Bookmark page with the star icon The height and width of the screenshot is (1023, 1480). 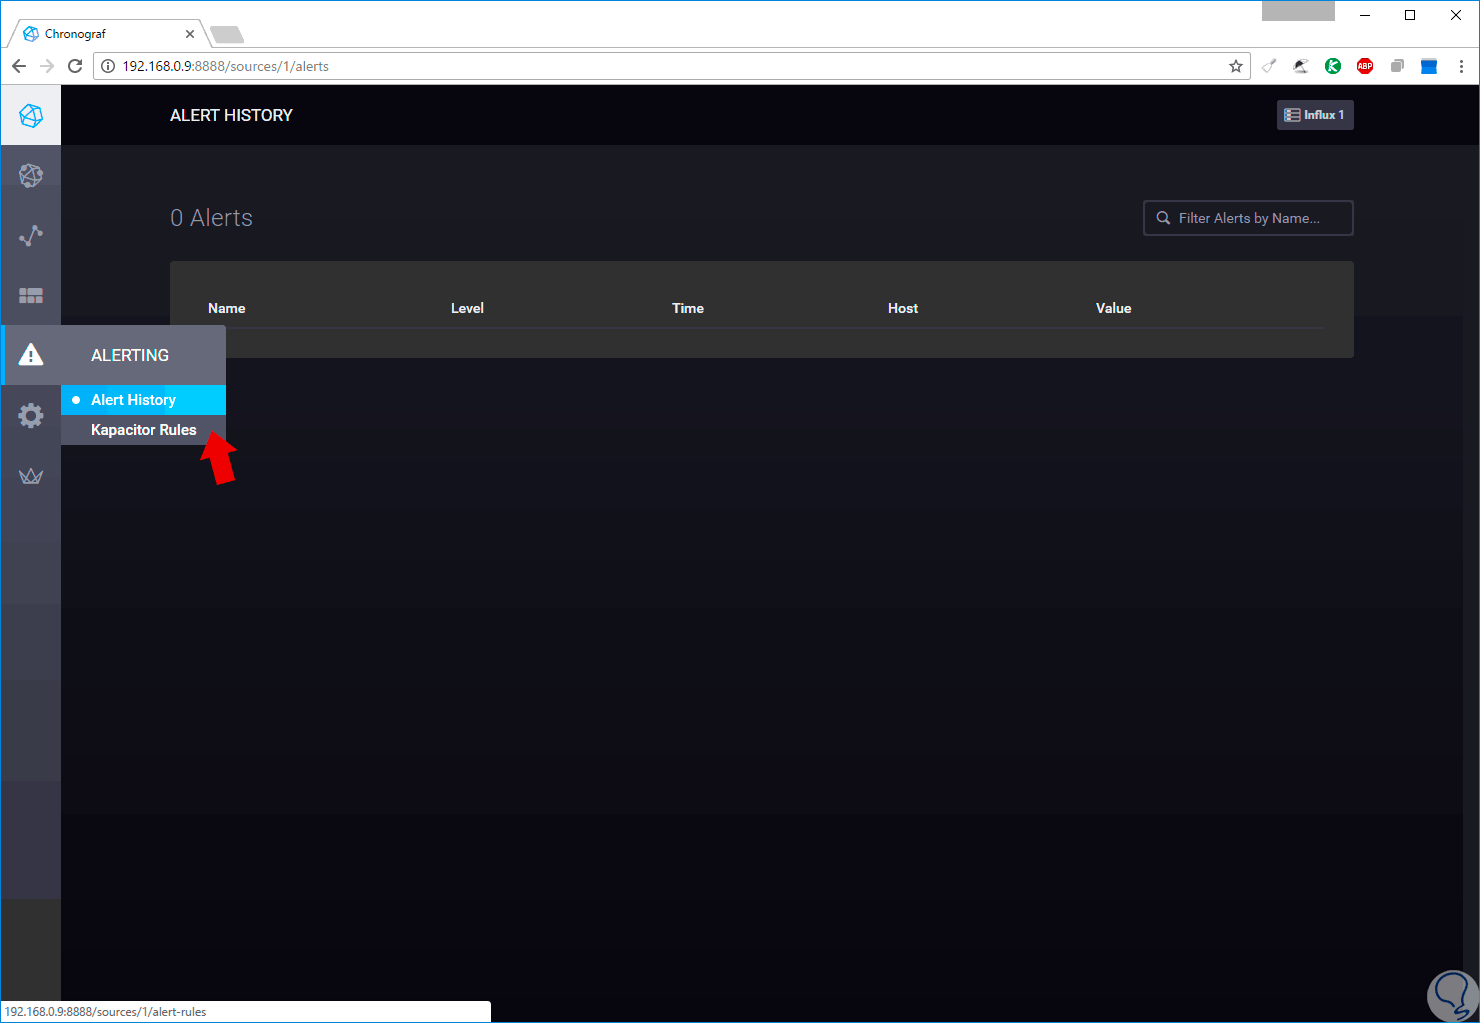(1236, 66)
